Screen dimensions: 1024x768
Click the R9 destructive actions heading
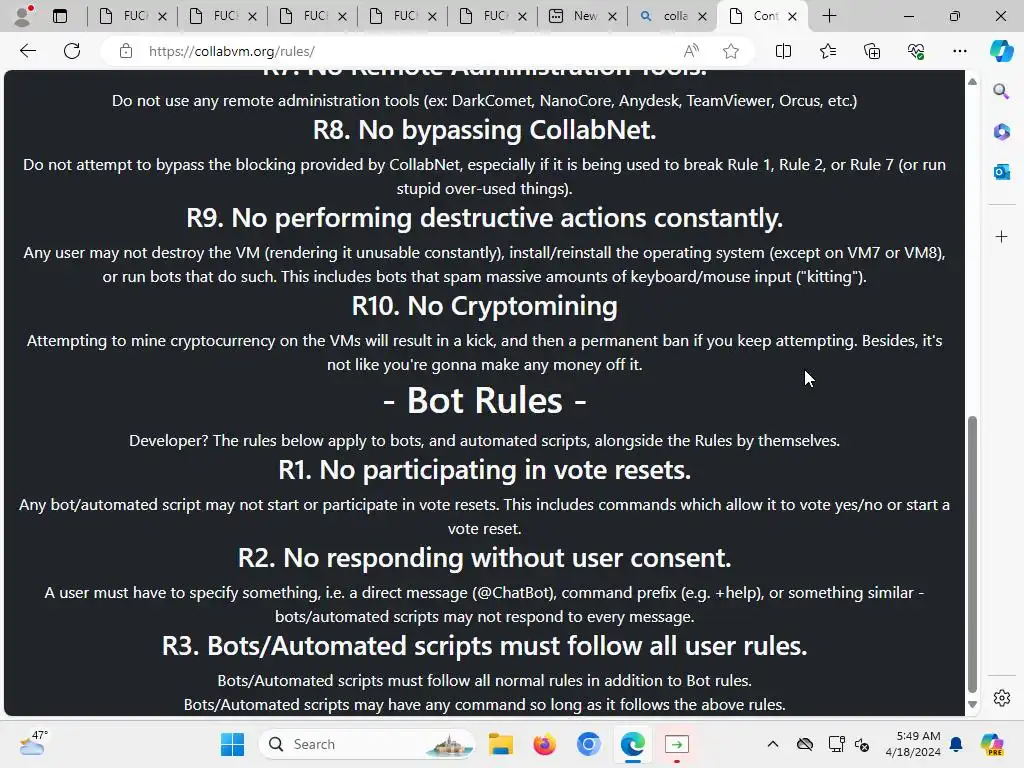pyautogui.click(x=484, y=218)
